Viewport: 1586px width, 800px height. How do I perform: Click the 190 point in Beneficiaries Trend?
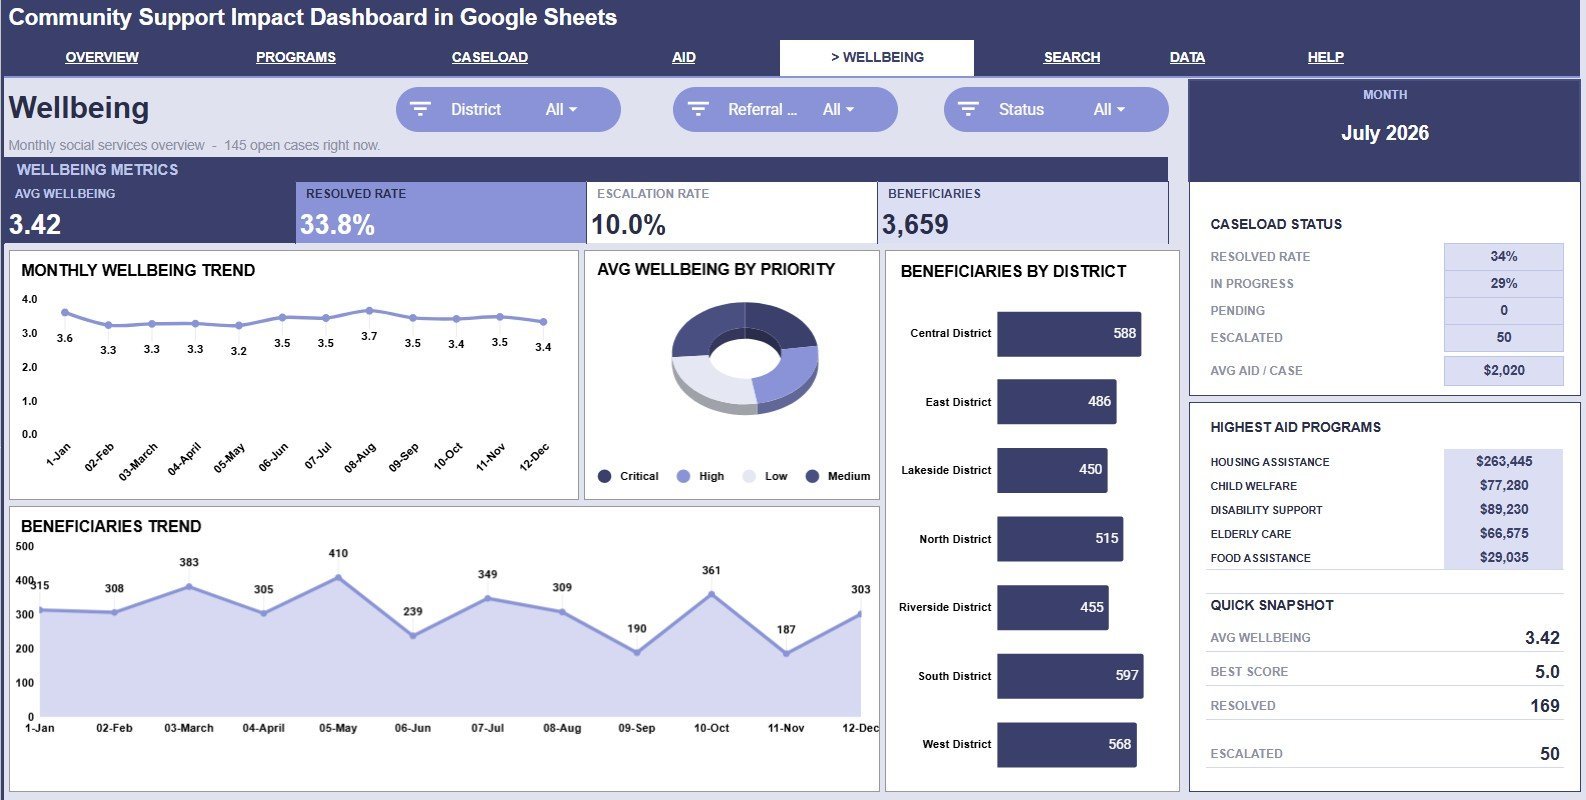click(x=637, y=652)
